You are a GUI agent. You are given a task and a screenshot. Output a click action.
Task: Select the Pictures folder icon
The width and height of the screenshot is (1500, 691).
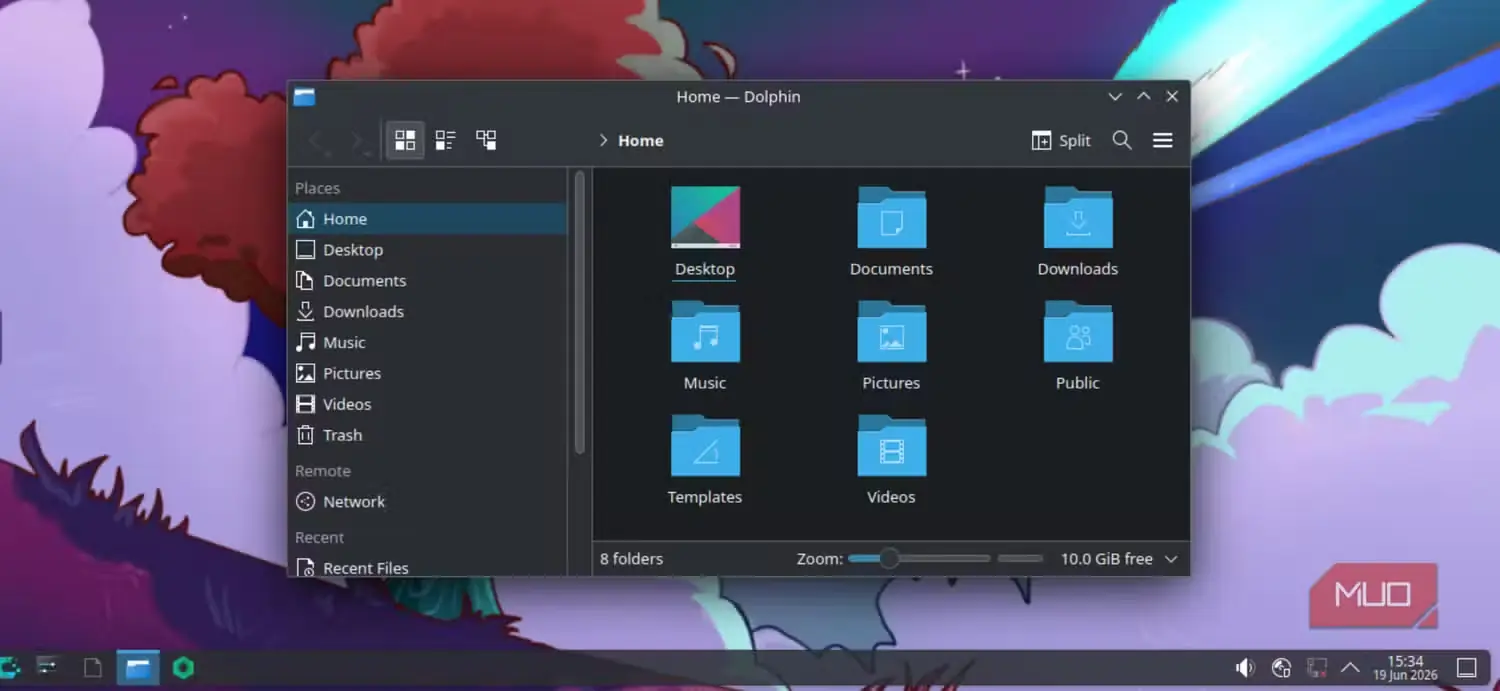click(x=891, y=331)
